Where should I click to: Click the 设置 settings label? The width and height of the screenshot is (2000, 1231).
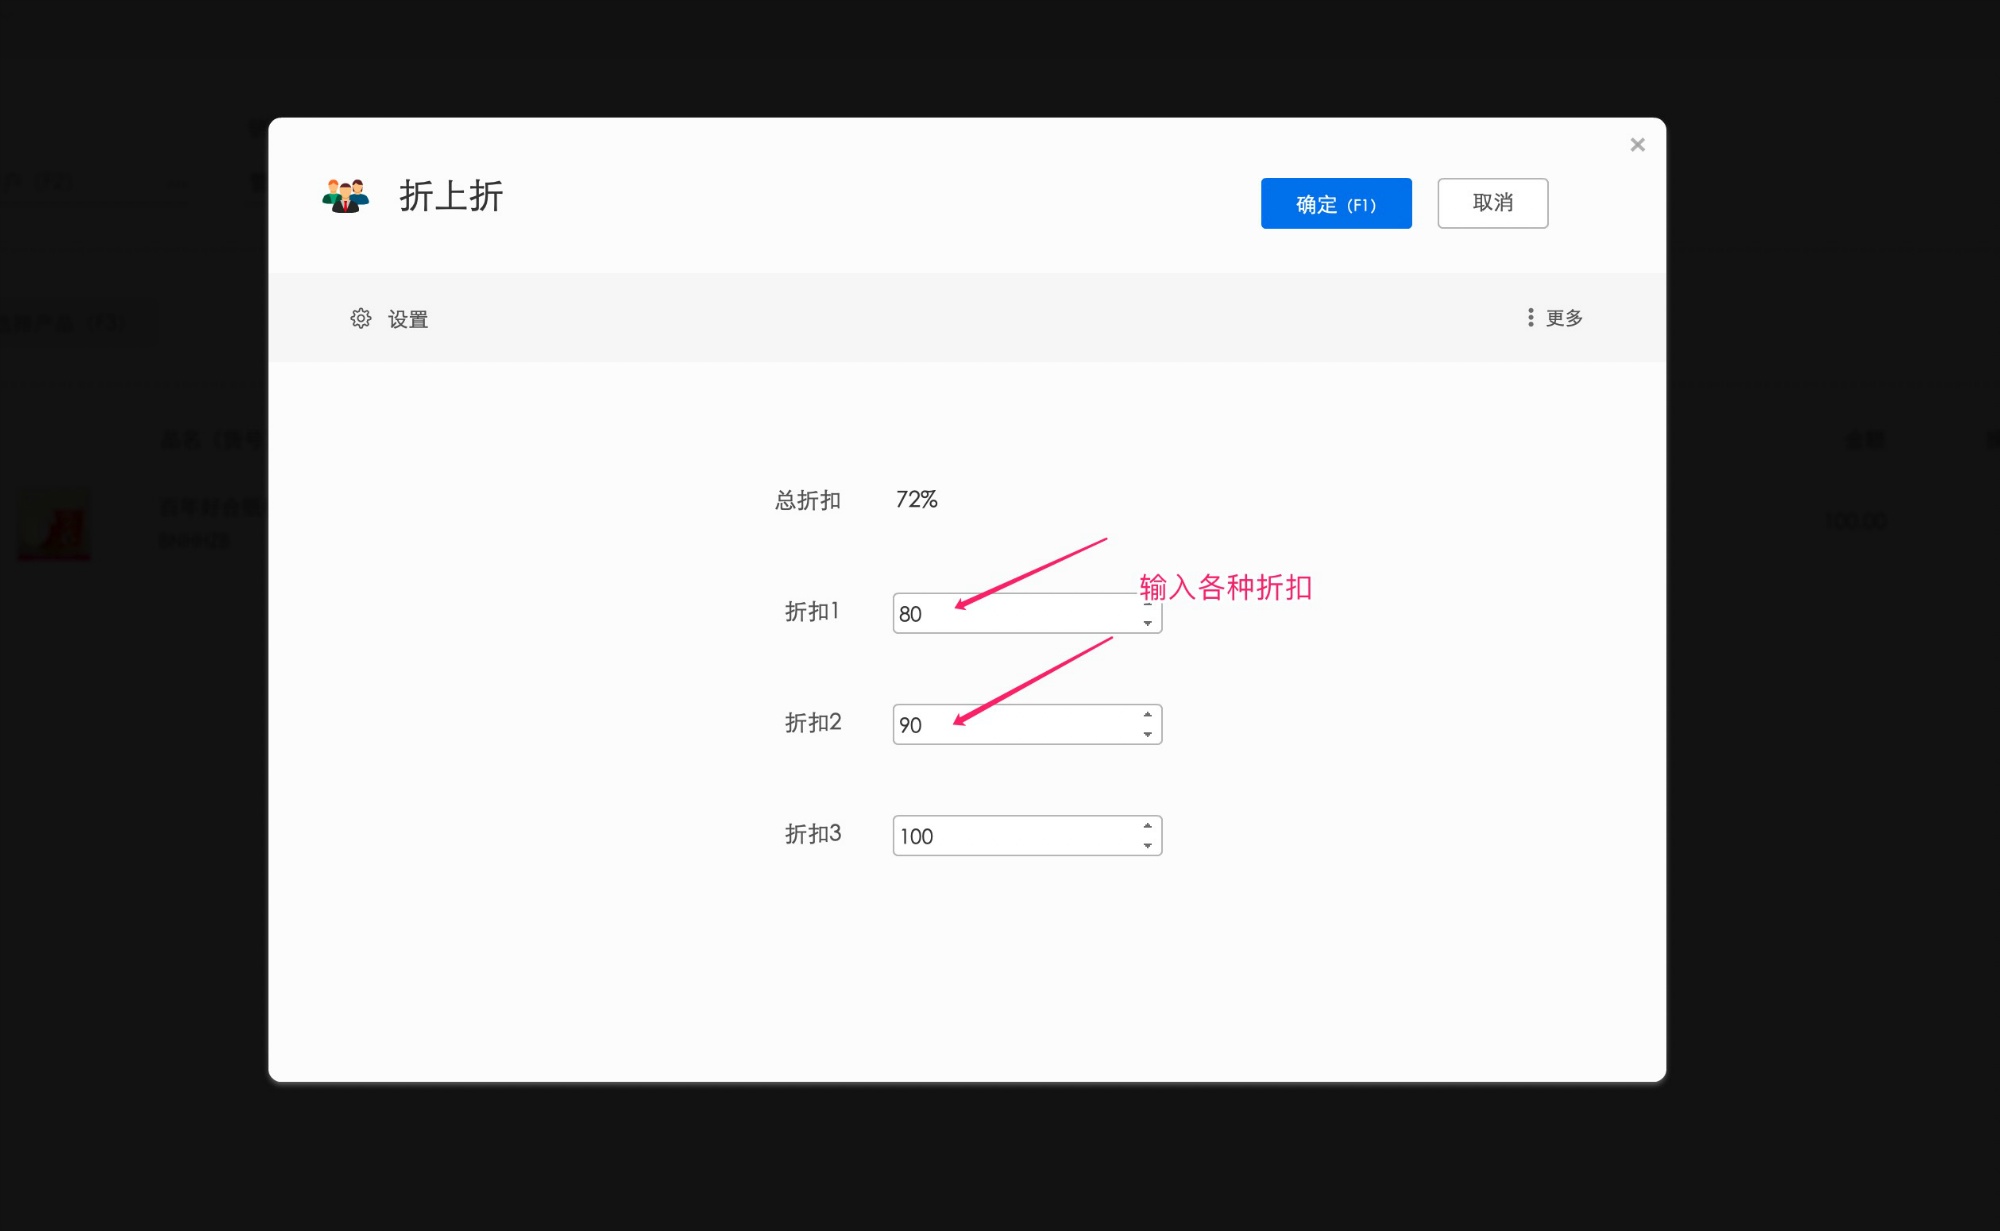(408, 319)
